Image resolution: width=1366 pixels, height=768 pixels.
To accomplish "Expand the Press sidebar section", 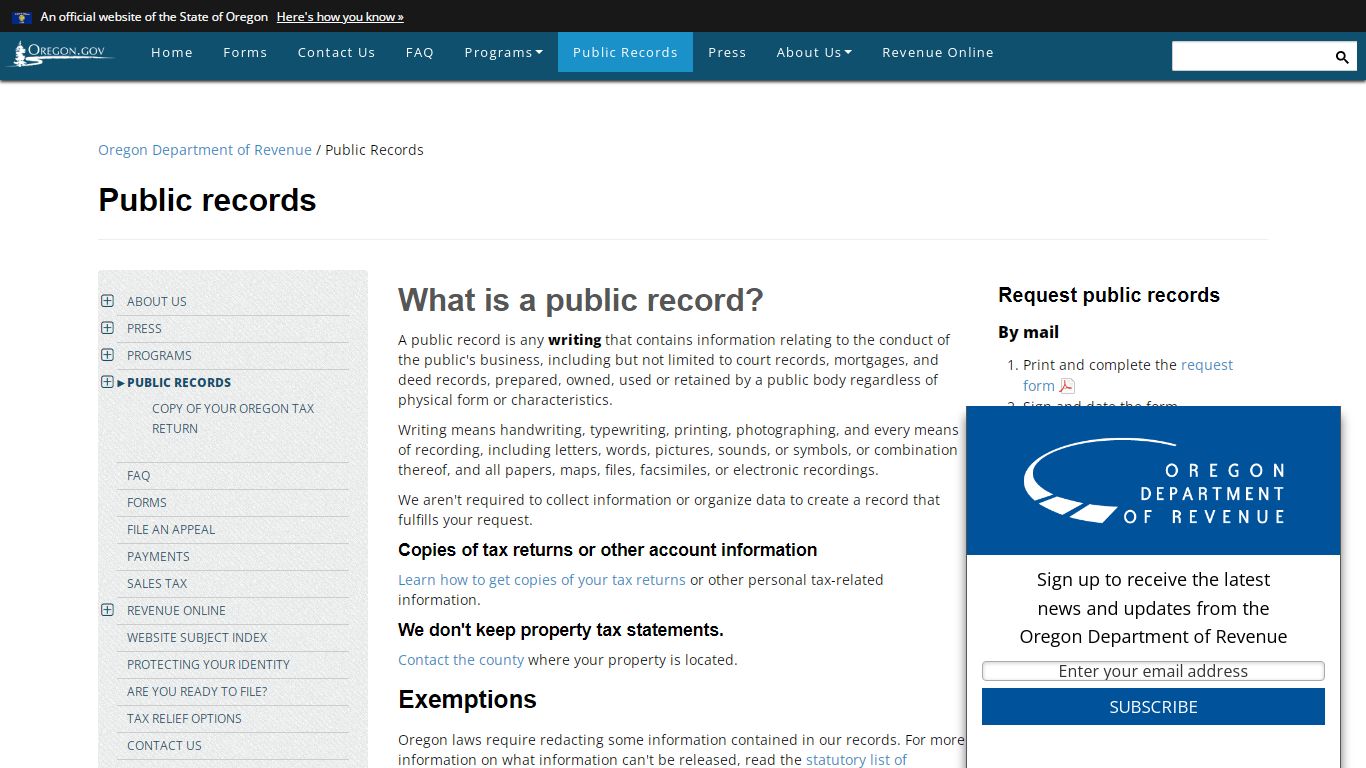I will click(107, 328).
